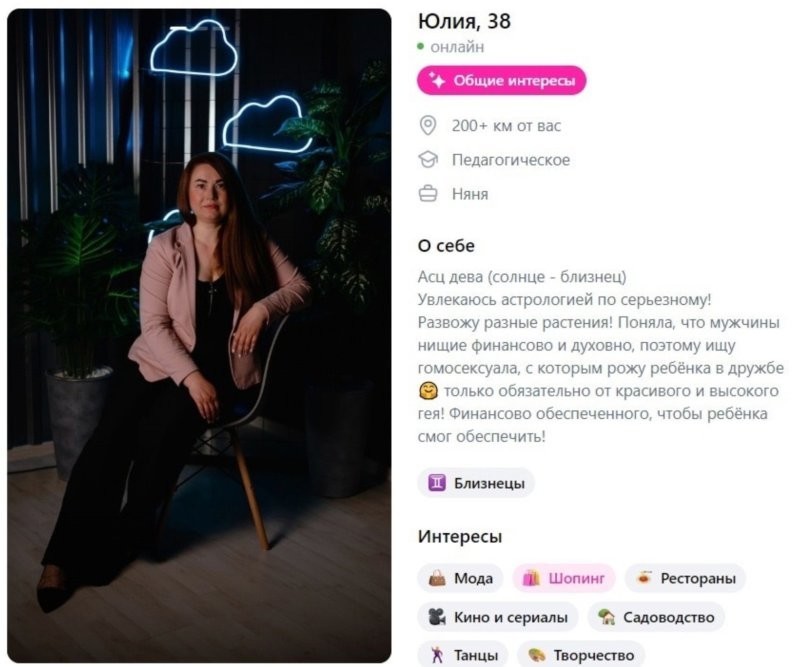800x667 pixels.
Task: Click the Педагогическое education label
Action: pyautogui.click(x=511, y=160)
